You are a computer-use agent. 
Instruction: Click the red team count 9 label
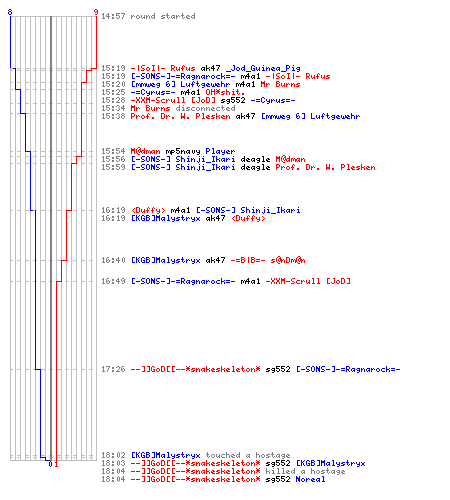click(96, 12)
